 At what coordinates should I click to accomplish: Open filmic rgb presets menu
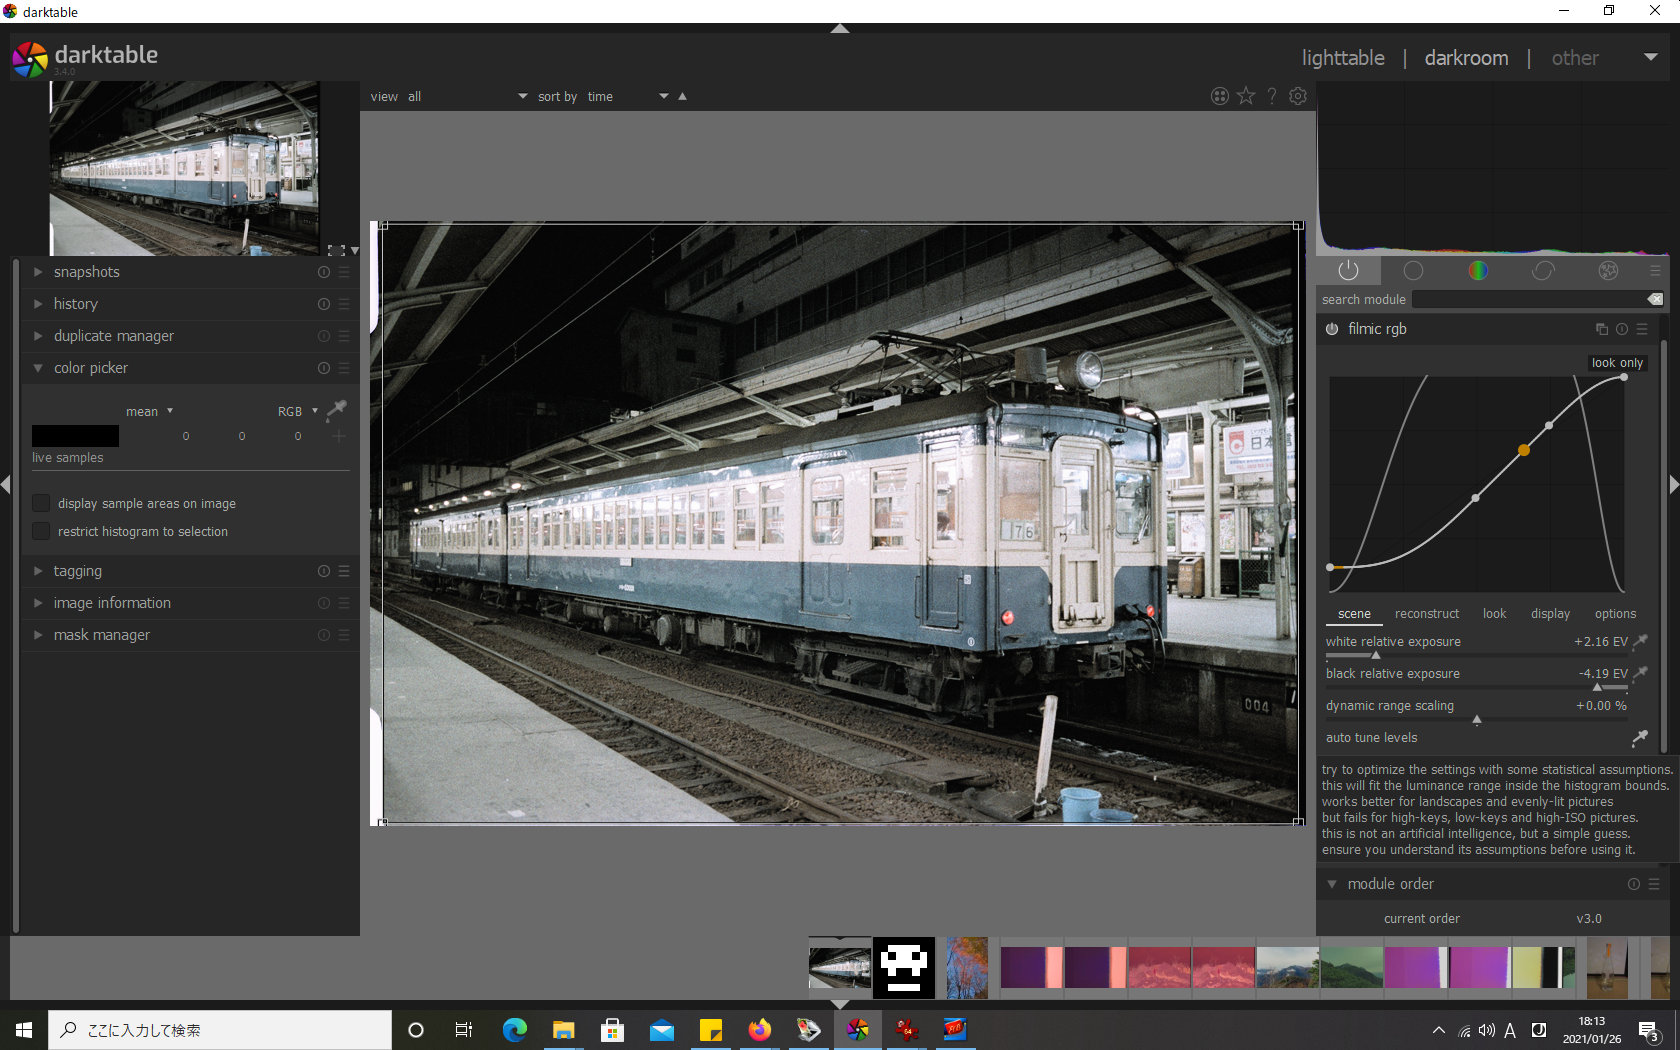(x=1642, y=329)
